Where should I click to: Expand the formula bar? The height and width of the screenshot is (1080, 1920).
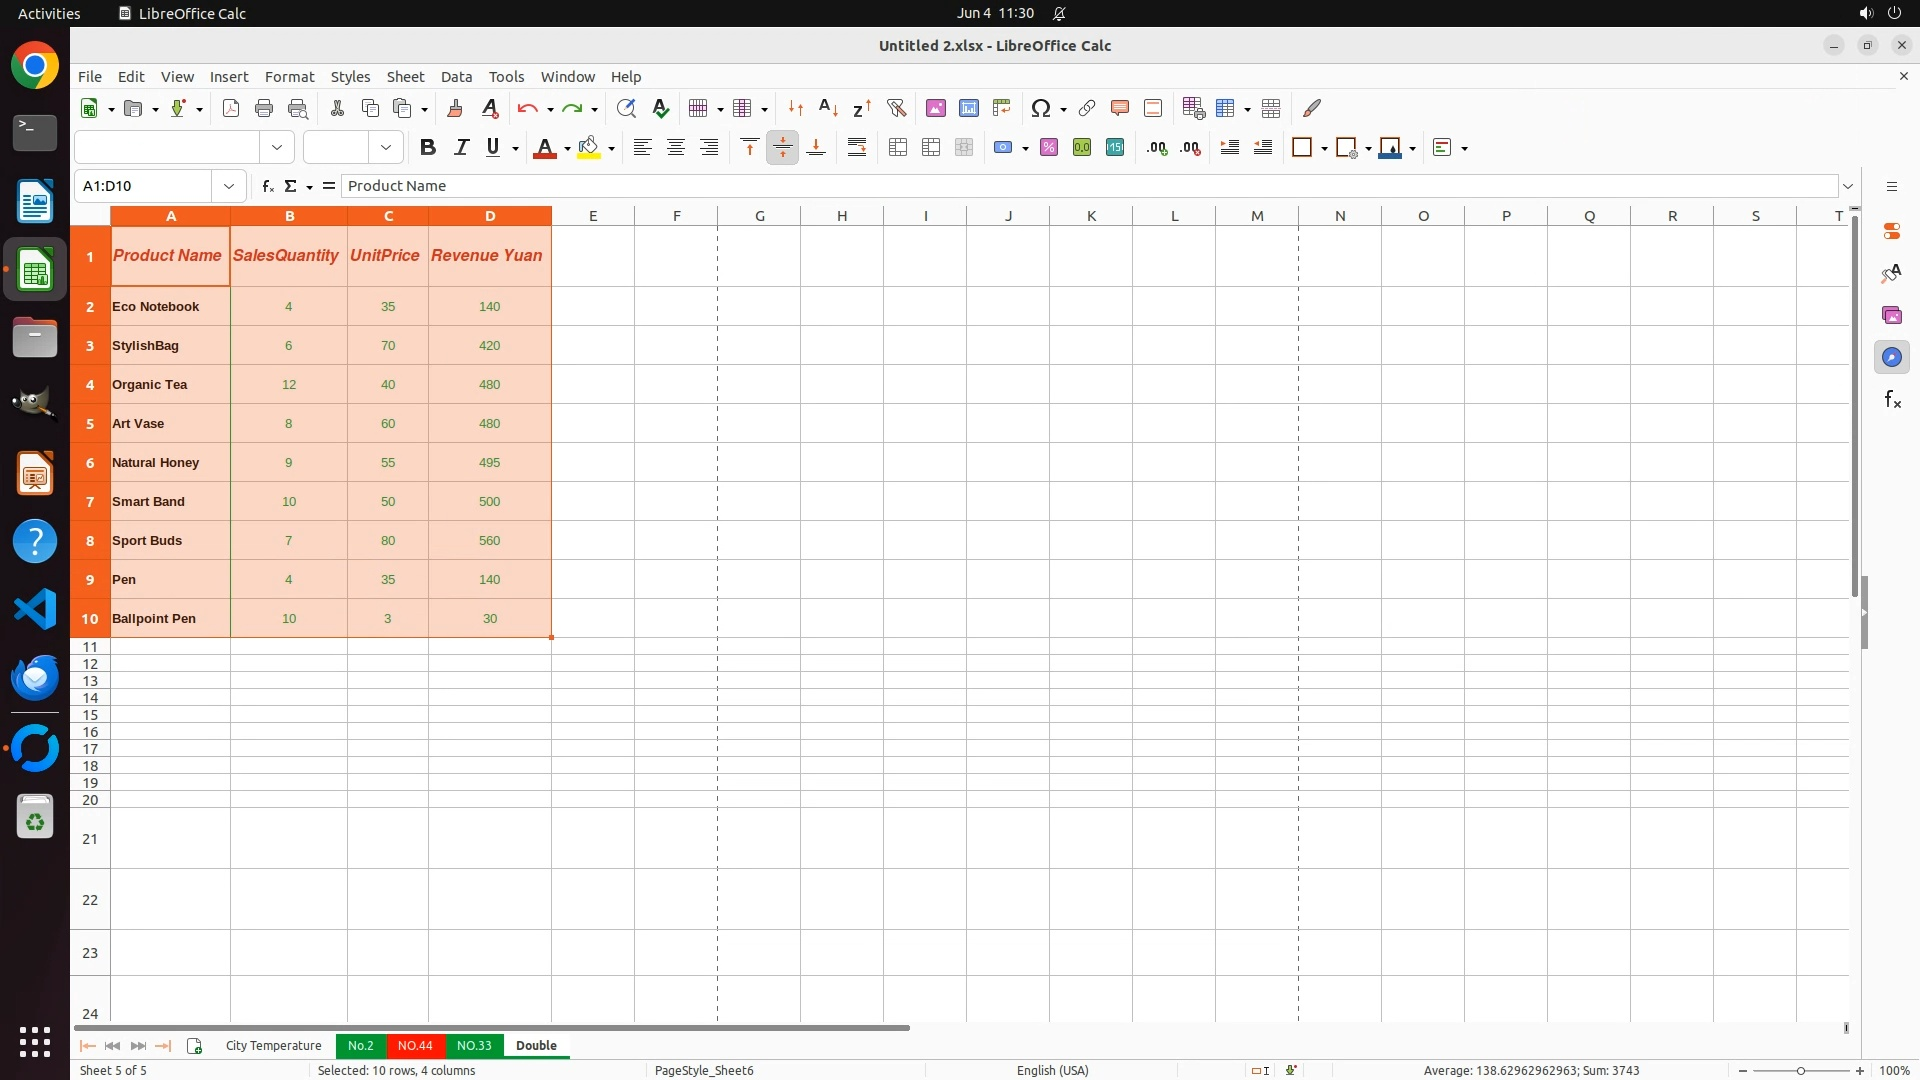1848,186
